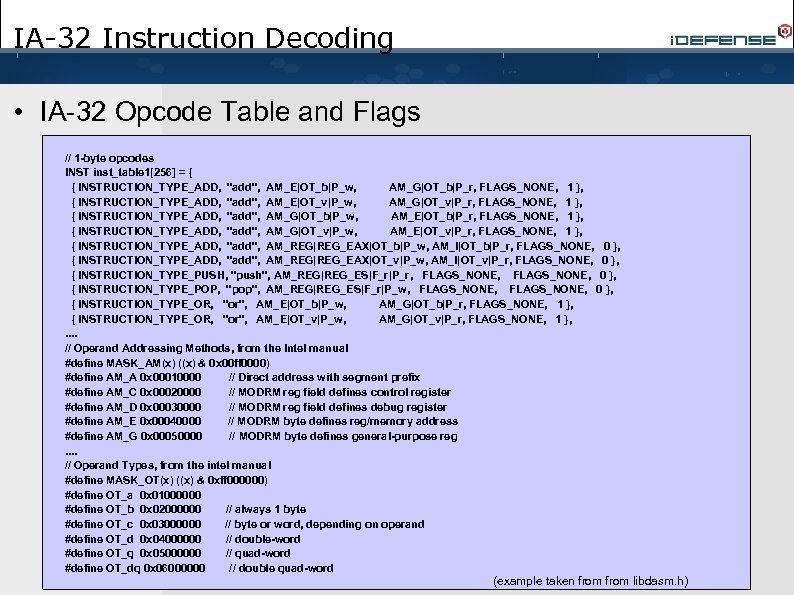This screenshot has width=794, height=595.
Task: Click comment '// MODRM reg field defines control register'
Action: [339, 392]
